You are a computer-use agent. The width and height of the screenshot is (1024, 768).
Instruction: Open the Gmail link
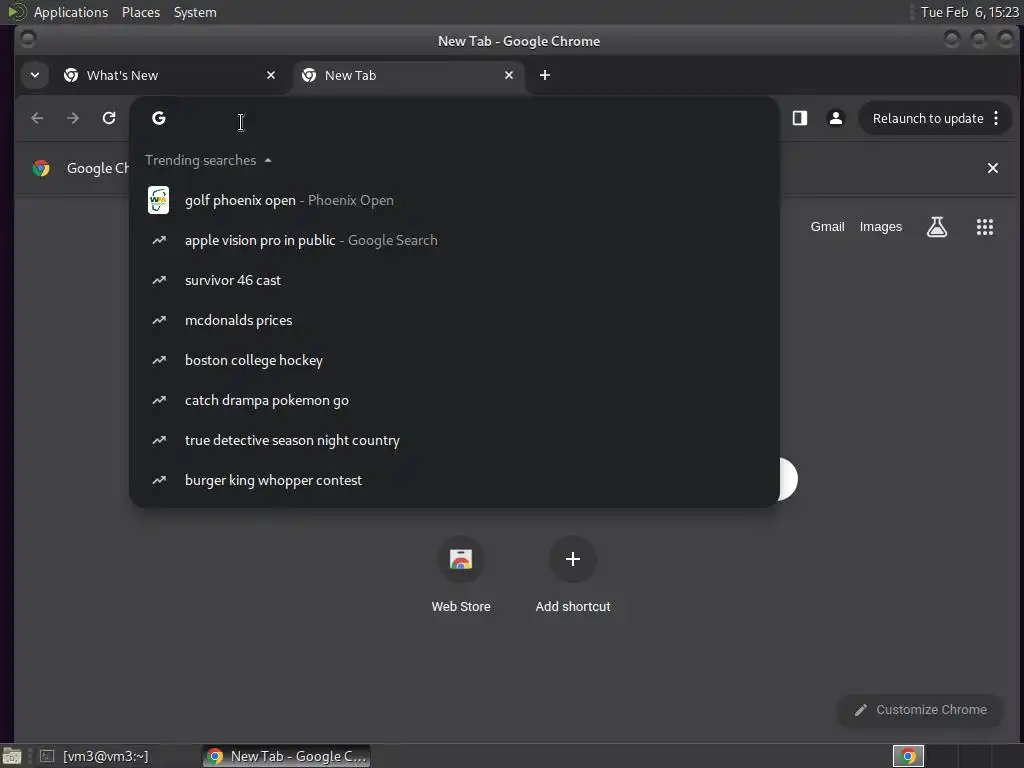(827, 227)
